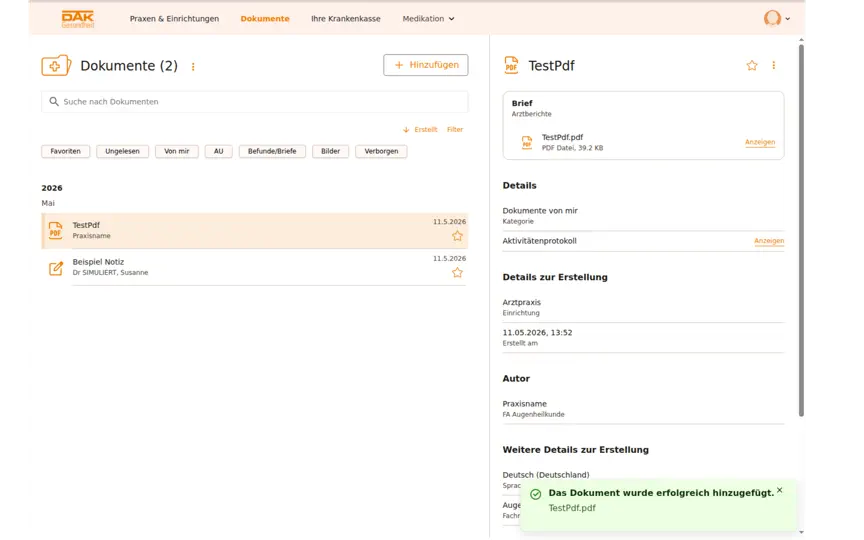The width and height of the screenshot is (864, 540).
Task: Toggle the Ungelesen filter chip
Action: pyautogui.click(x=122, y=151)
